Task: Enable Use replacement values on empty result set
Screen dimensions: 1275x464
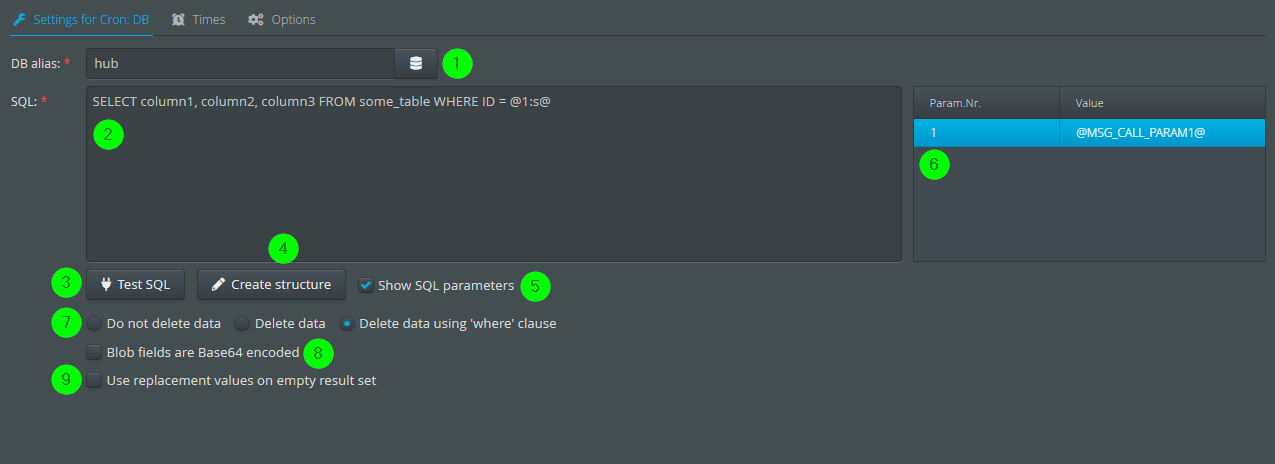Action: tap(93, 380)
